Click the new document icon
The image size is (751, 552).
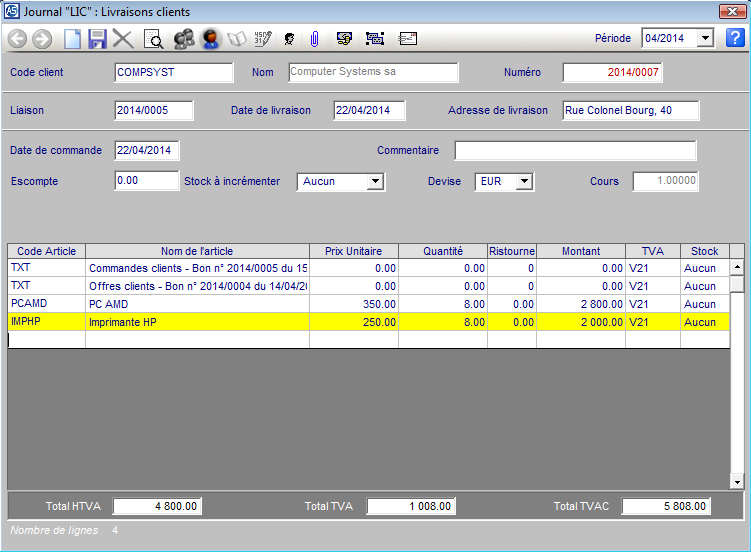[72, 39]
